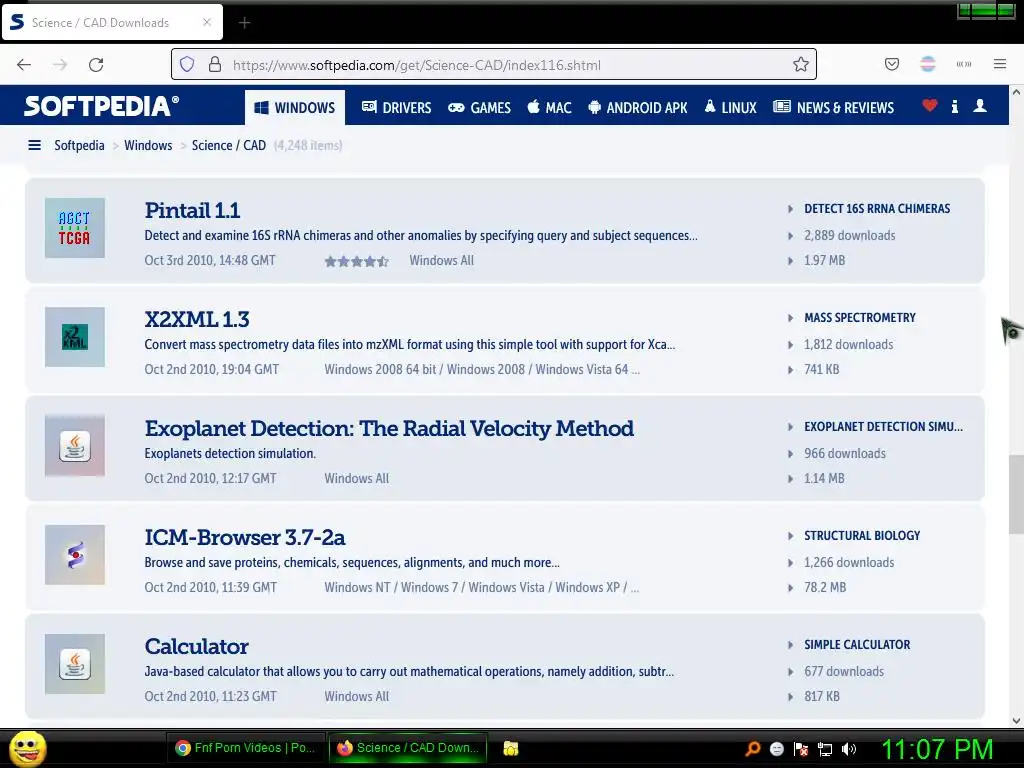Reload the page with the refresh icon

click(96, 65)
